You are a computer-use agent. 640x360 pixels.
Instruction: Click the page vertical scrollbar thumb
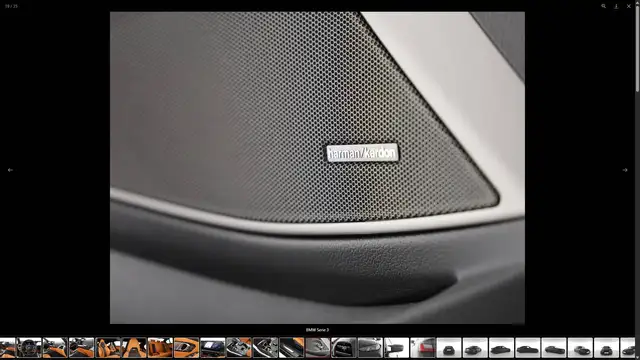637,48
